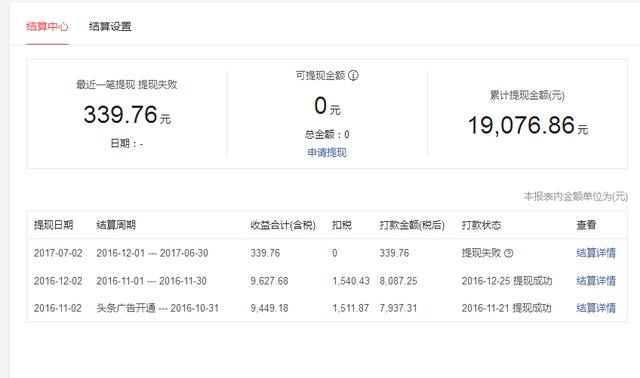This screenshot has width=640, height=378.
Task: Click the payout amount 8,087.25
Action: pos(398,281)
